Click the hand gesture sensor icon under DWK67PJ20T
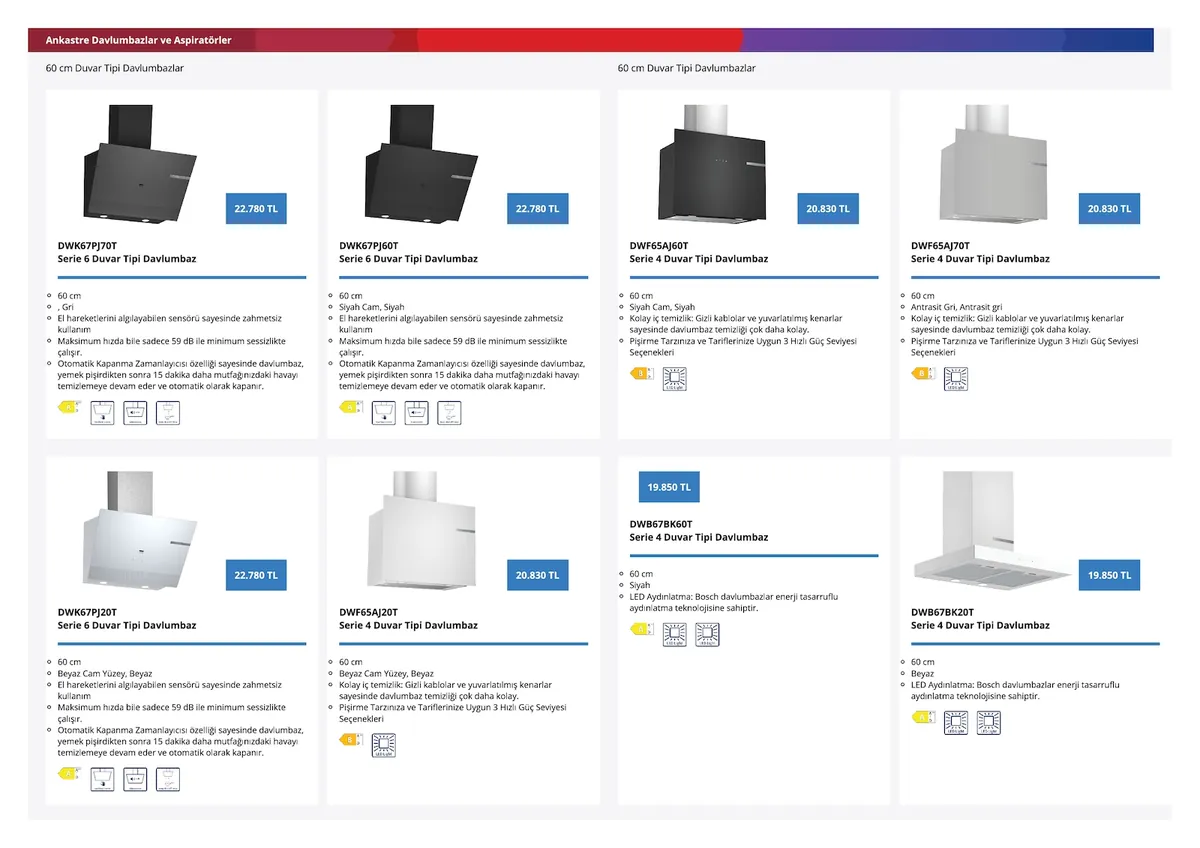The image size is (1200, 848). [168, 779]
